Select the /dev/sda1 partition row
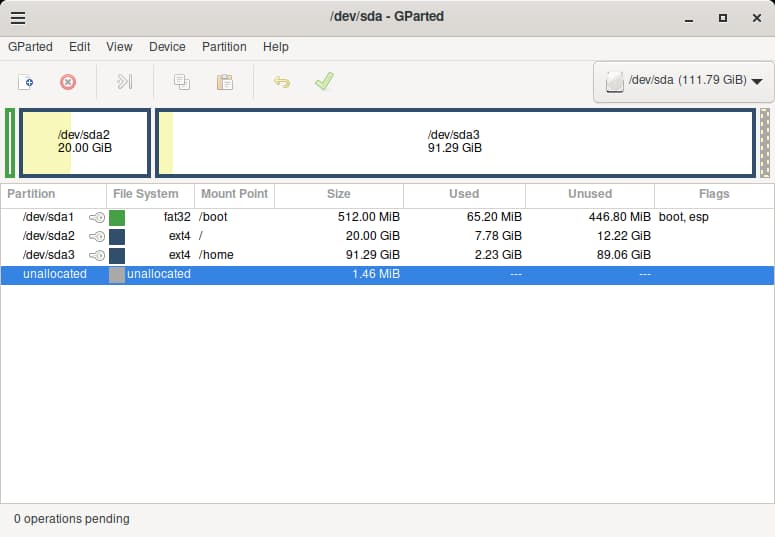775x537 pixels. [x=387, y=217]
